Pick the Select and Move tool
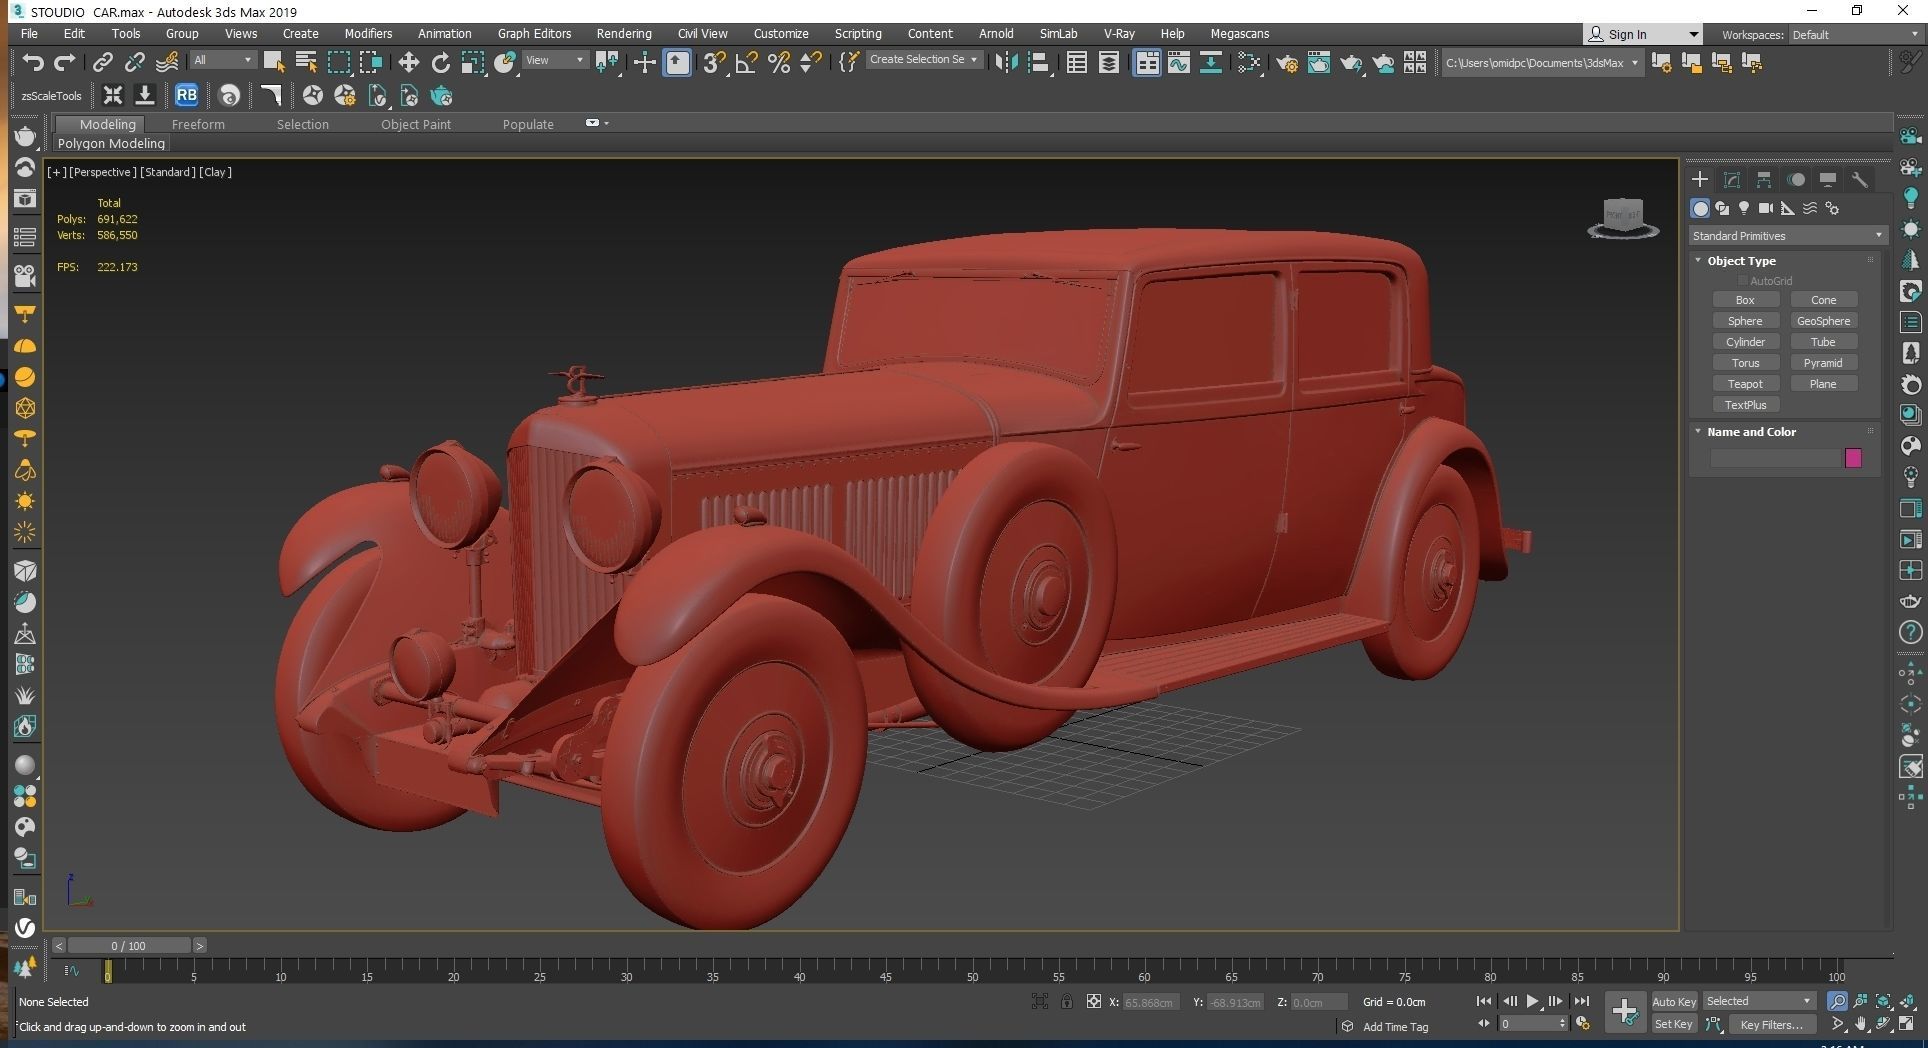 (x=408, y=63)
